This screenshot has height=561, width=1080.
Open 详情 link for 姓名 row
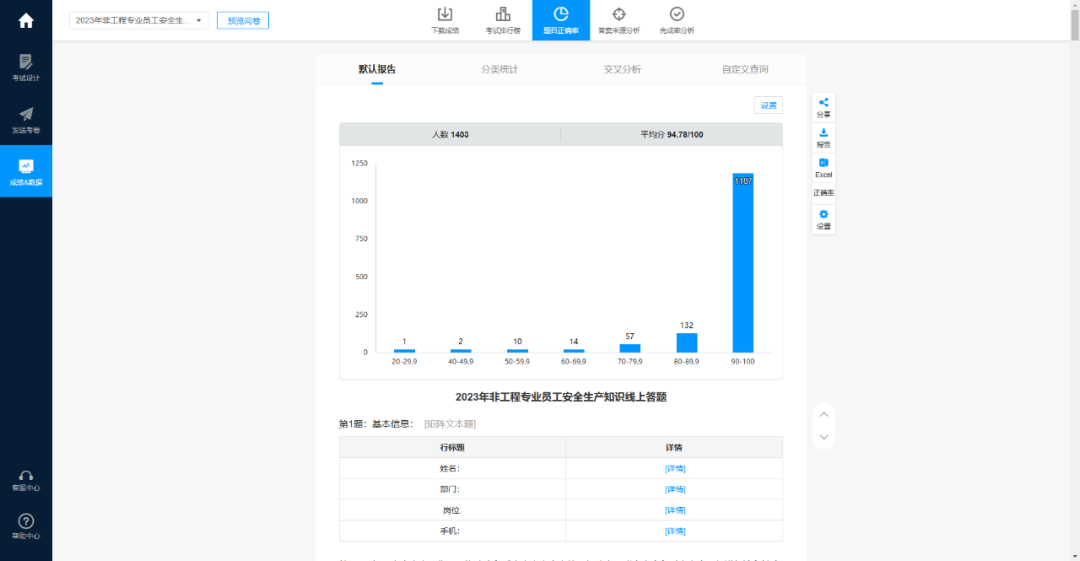(675, 468)
